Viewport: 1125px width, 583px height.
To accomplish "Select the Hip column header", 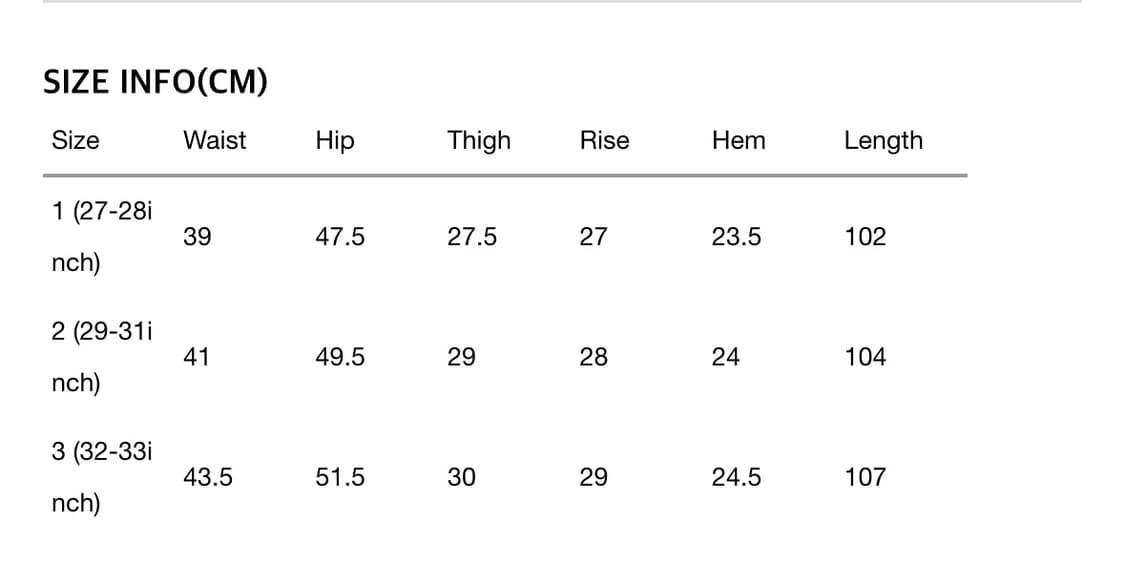I will (335, 141).
